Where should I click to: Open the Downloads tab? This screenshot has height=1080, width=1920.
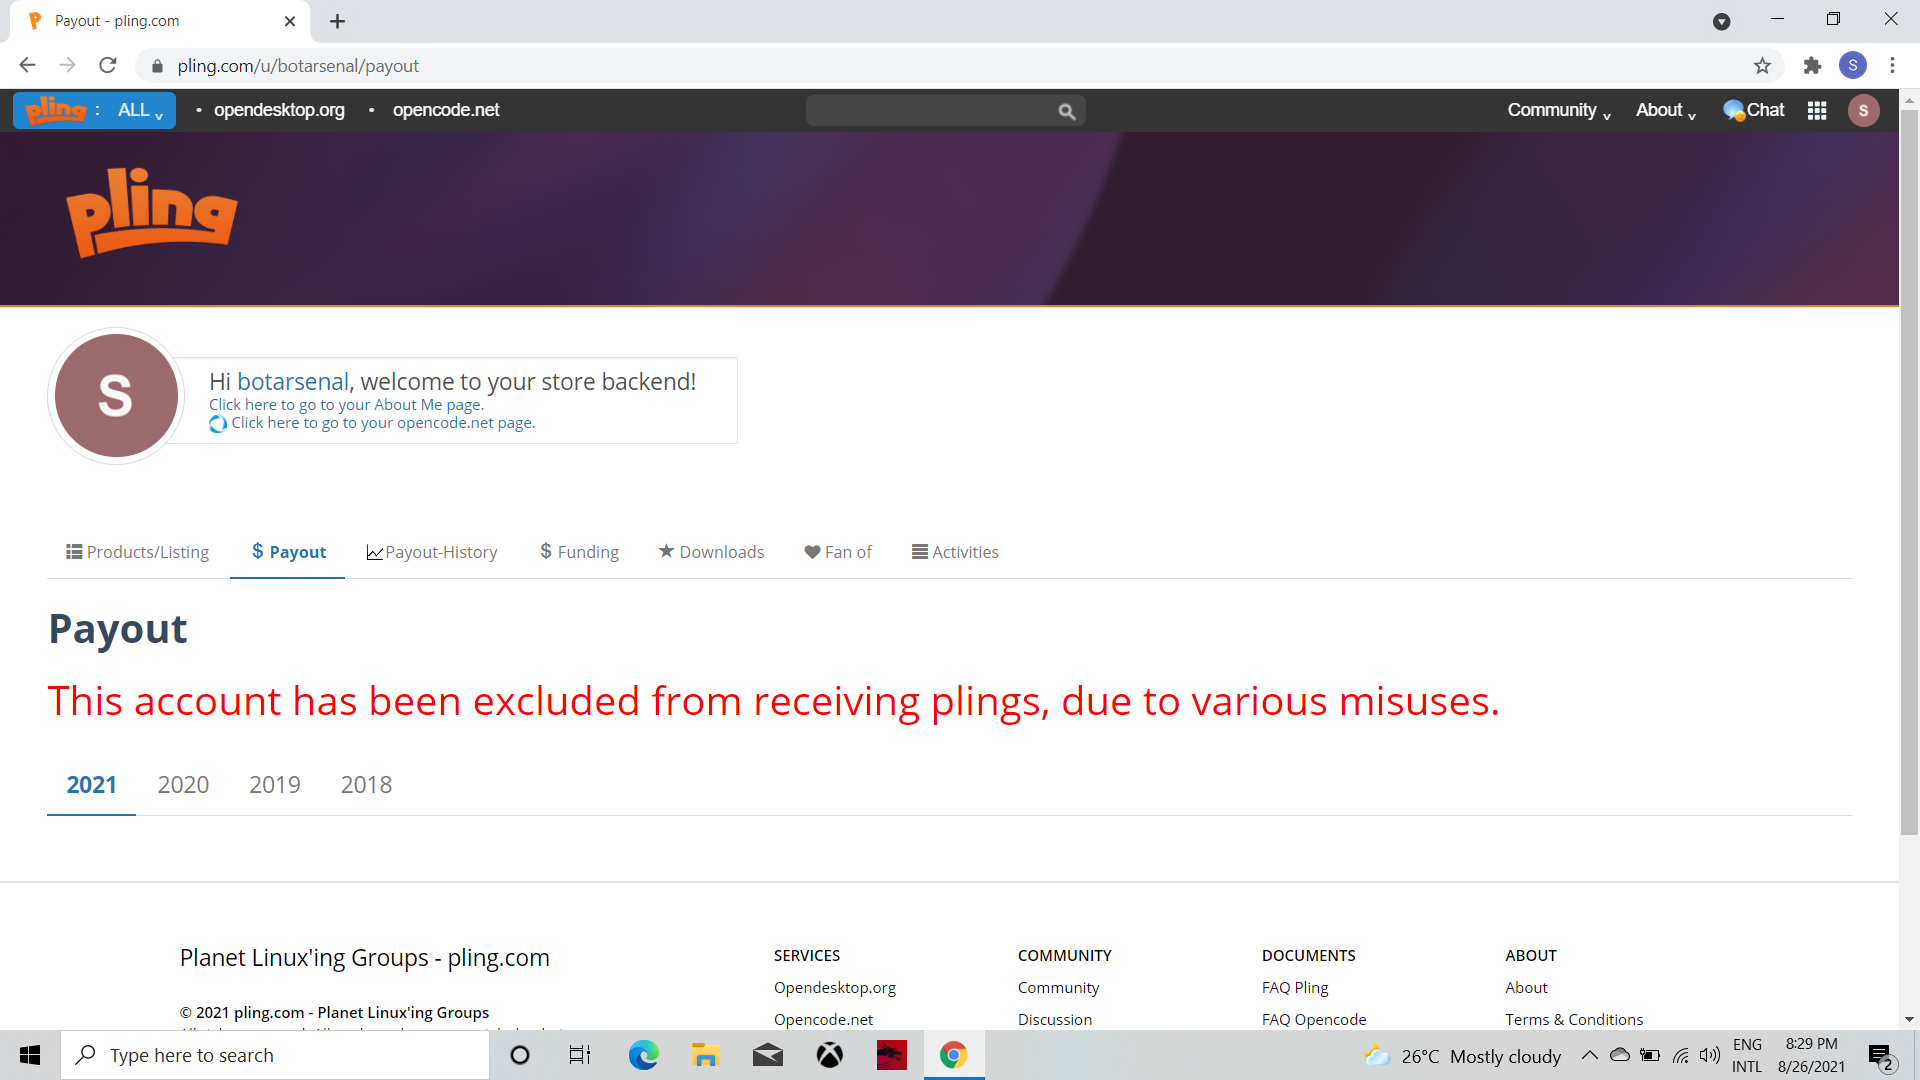pyautogui.click(x=711, y=552)
